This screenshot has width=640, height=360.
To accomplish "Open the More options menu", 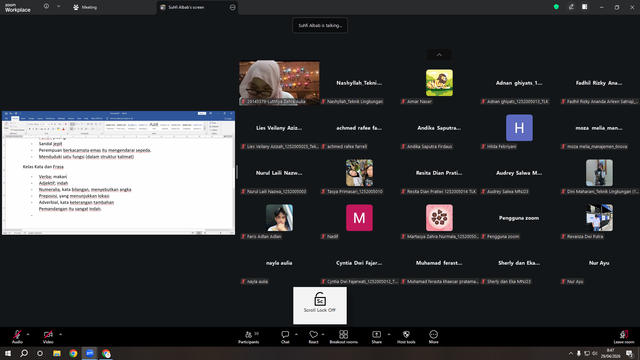I will [x=433, y=337].
